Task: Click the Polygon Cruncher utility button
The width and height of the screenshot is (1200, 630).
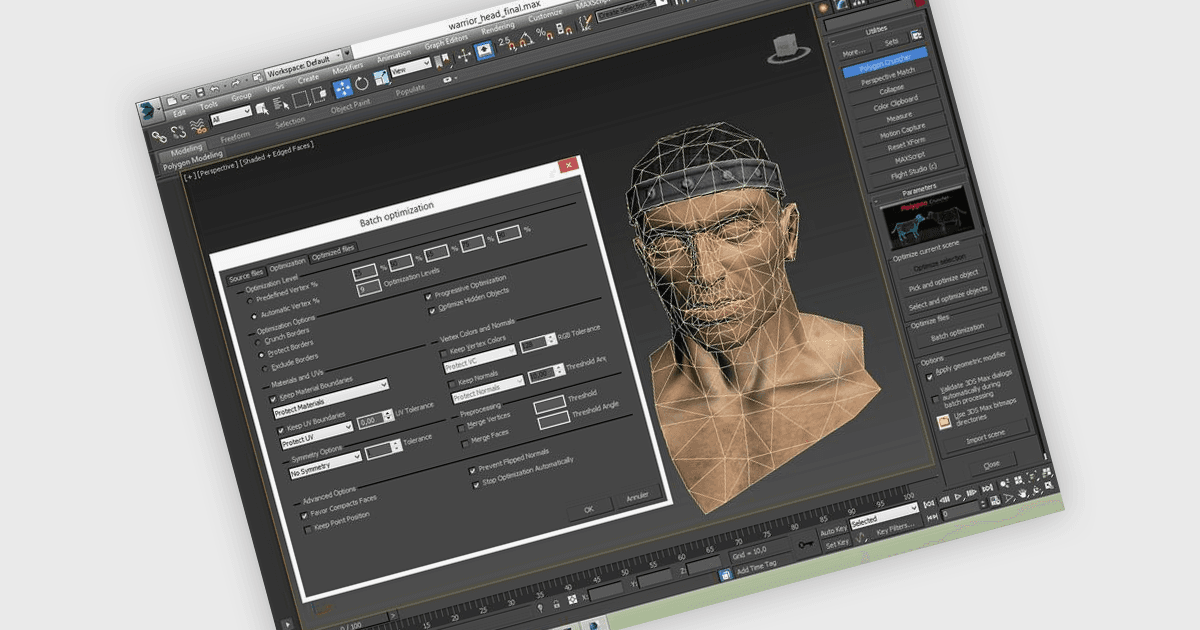Action: coord(886,62)
